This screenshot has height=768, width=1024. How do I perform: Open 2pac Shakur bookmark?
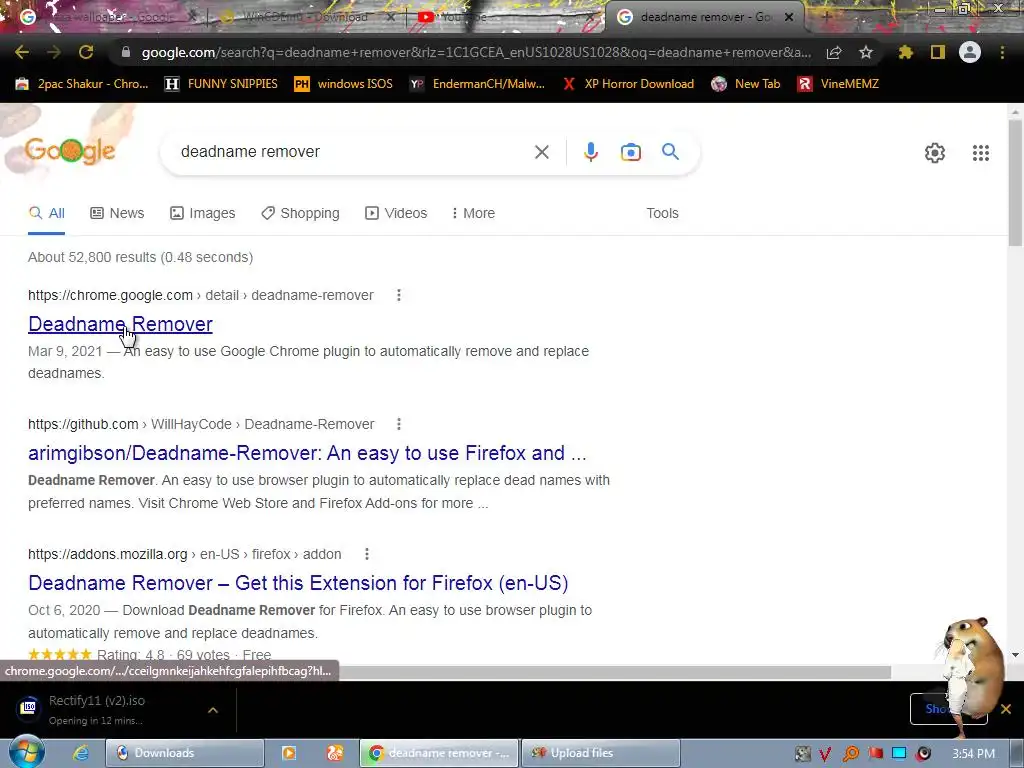(82, 84)
